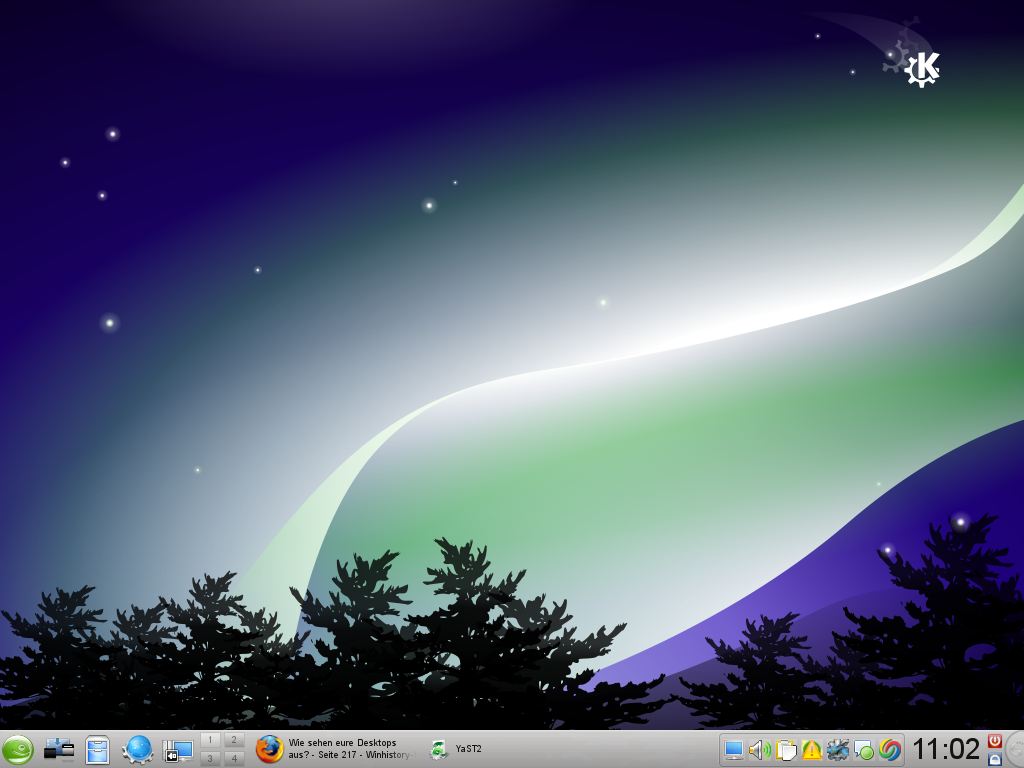The width and height of the screenshot is (1024, 768).
Task: Activate the YaST2 taskbar entry
Action: pyautogui.click(x=458, y=749)
